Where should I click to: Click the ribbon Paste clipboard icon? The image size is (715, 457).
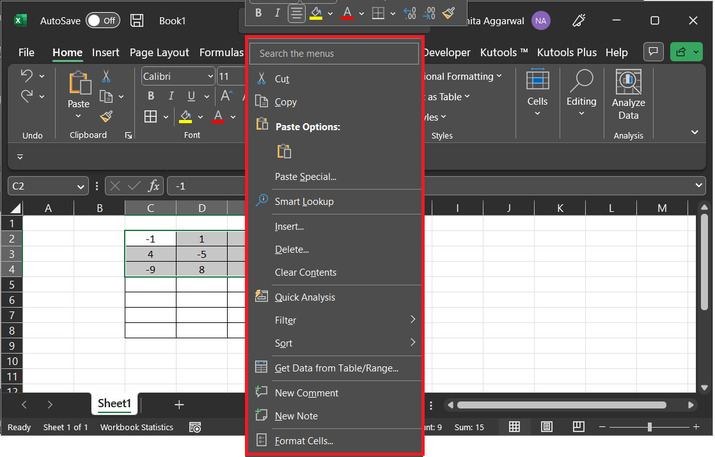pos(79,84)
